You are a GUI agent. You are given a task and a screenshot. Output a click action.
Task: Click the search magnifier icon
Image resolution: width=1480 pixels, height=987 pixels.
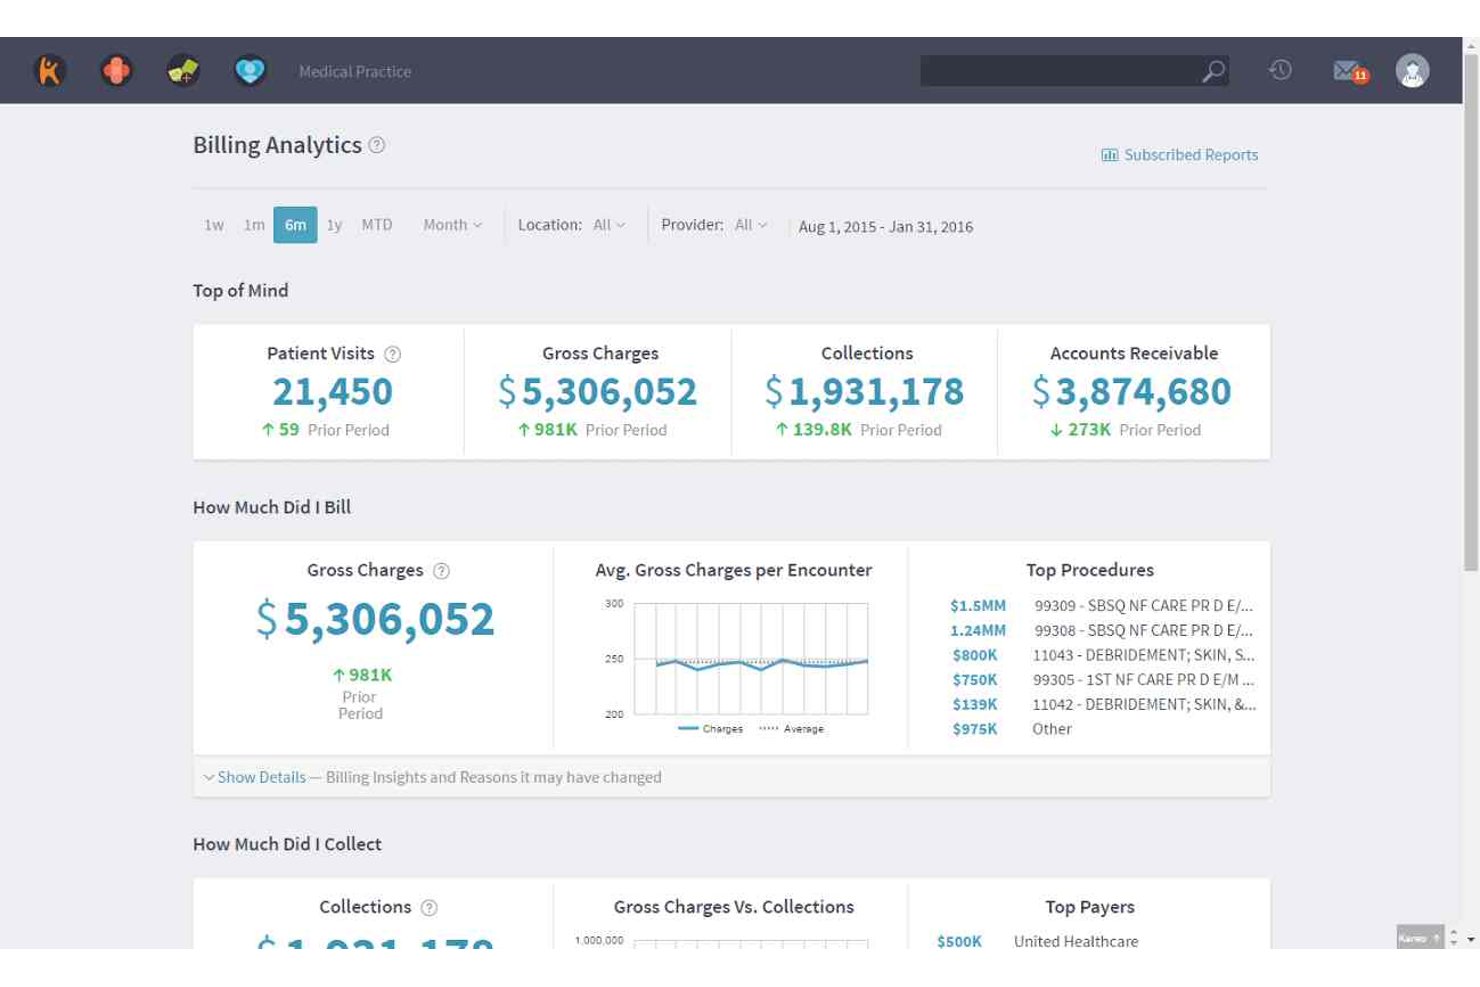tap(1213, 71)
